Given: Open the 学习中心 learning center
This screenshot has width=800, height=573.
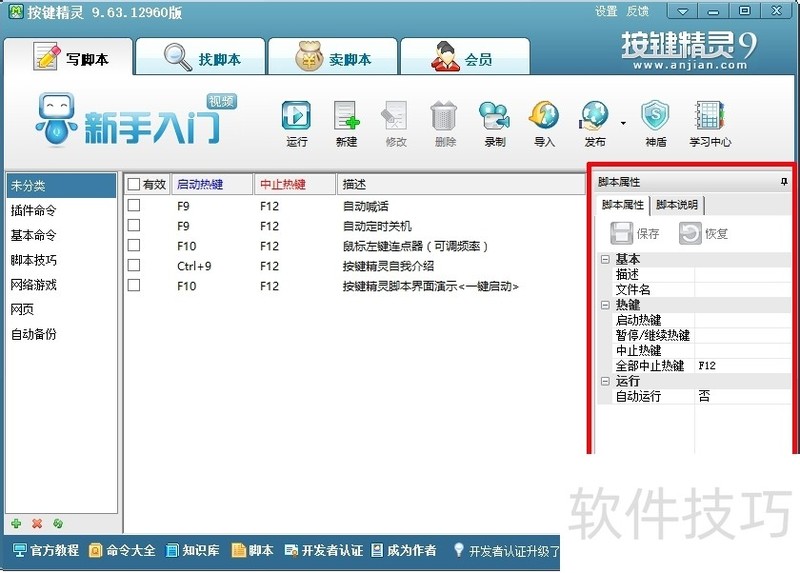Looking at the screenshot, I should [710, 123].
